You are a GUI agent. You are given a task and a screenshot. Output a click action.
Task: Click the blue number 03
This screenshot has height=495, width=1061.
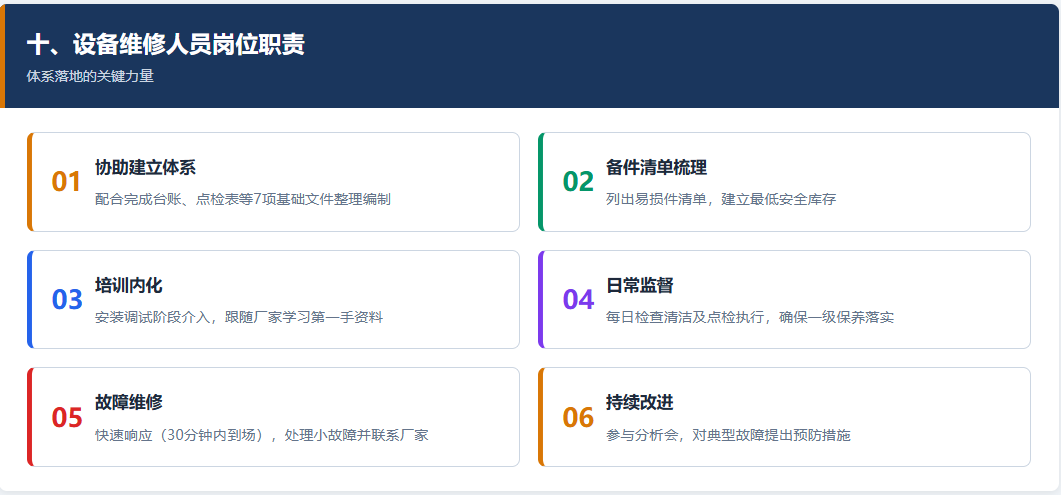pyautogui.click(x=67, y=300)
